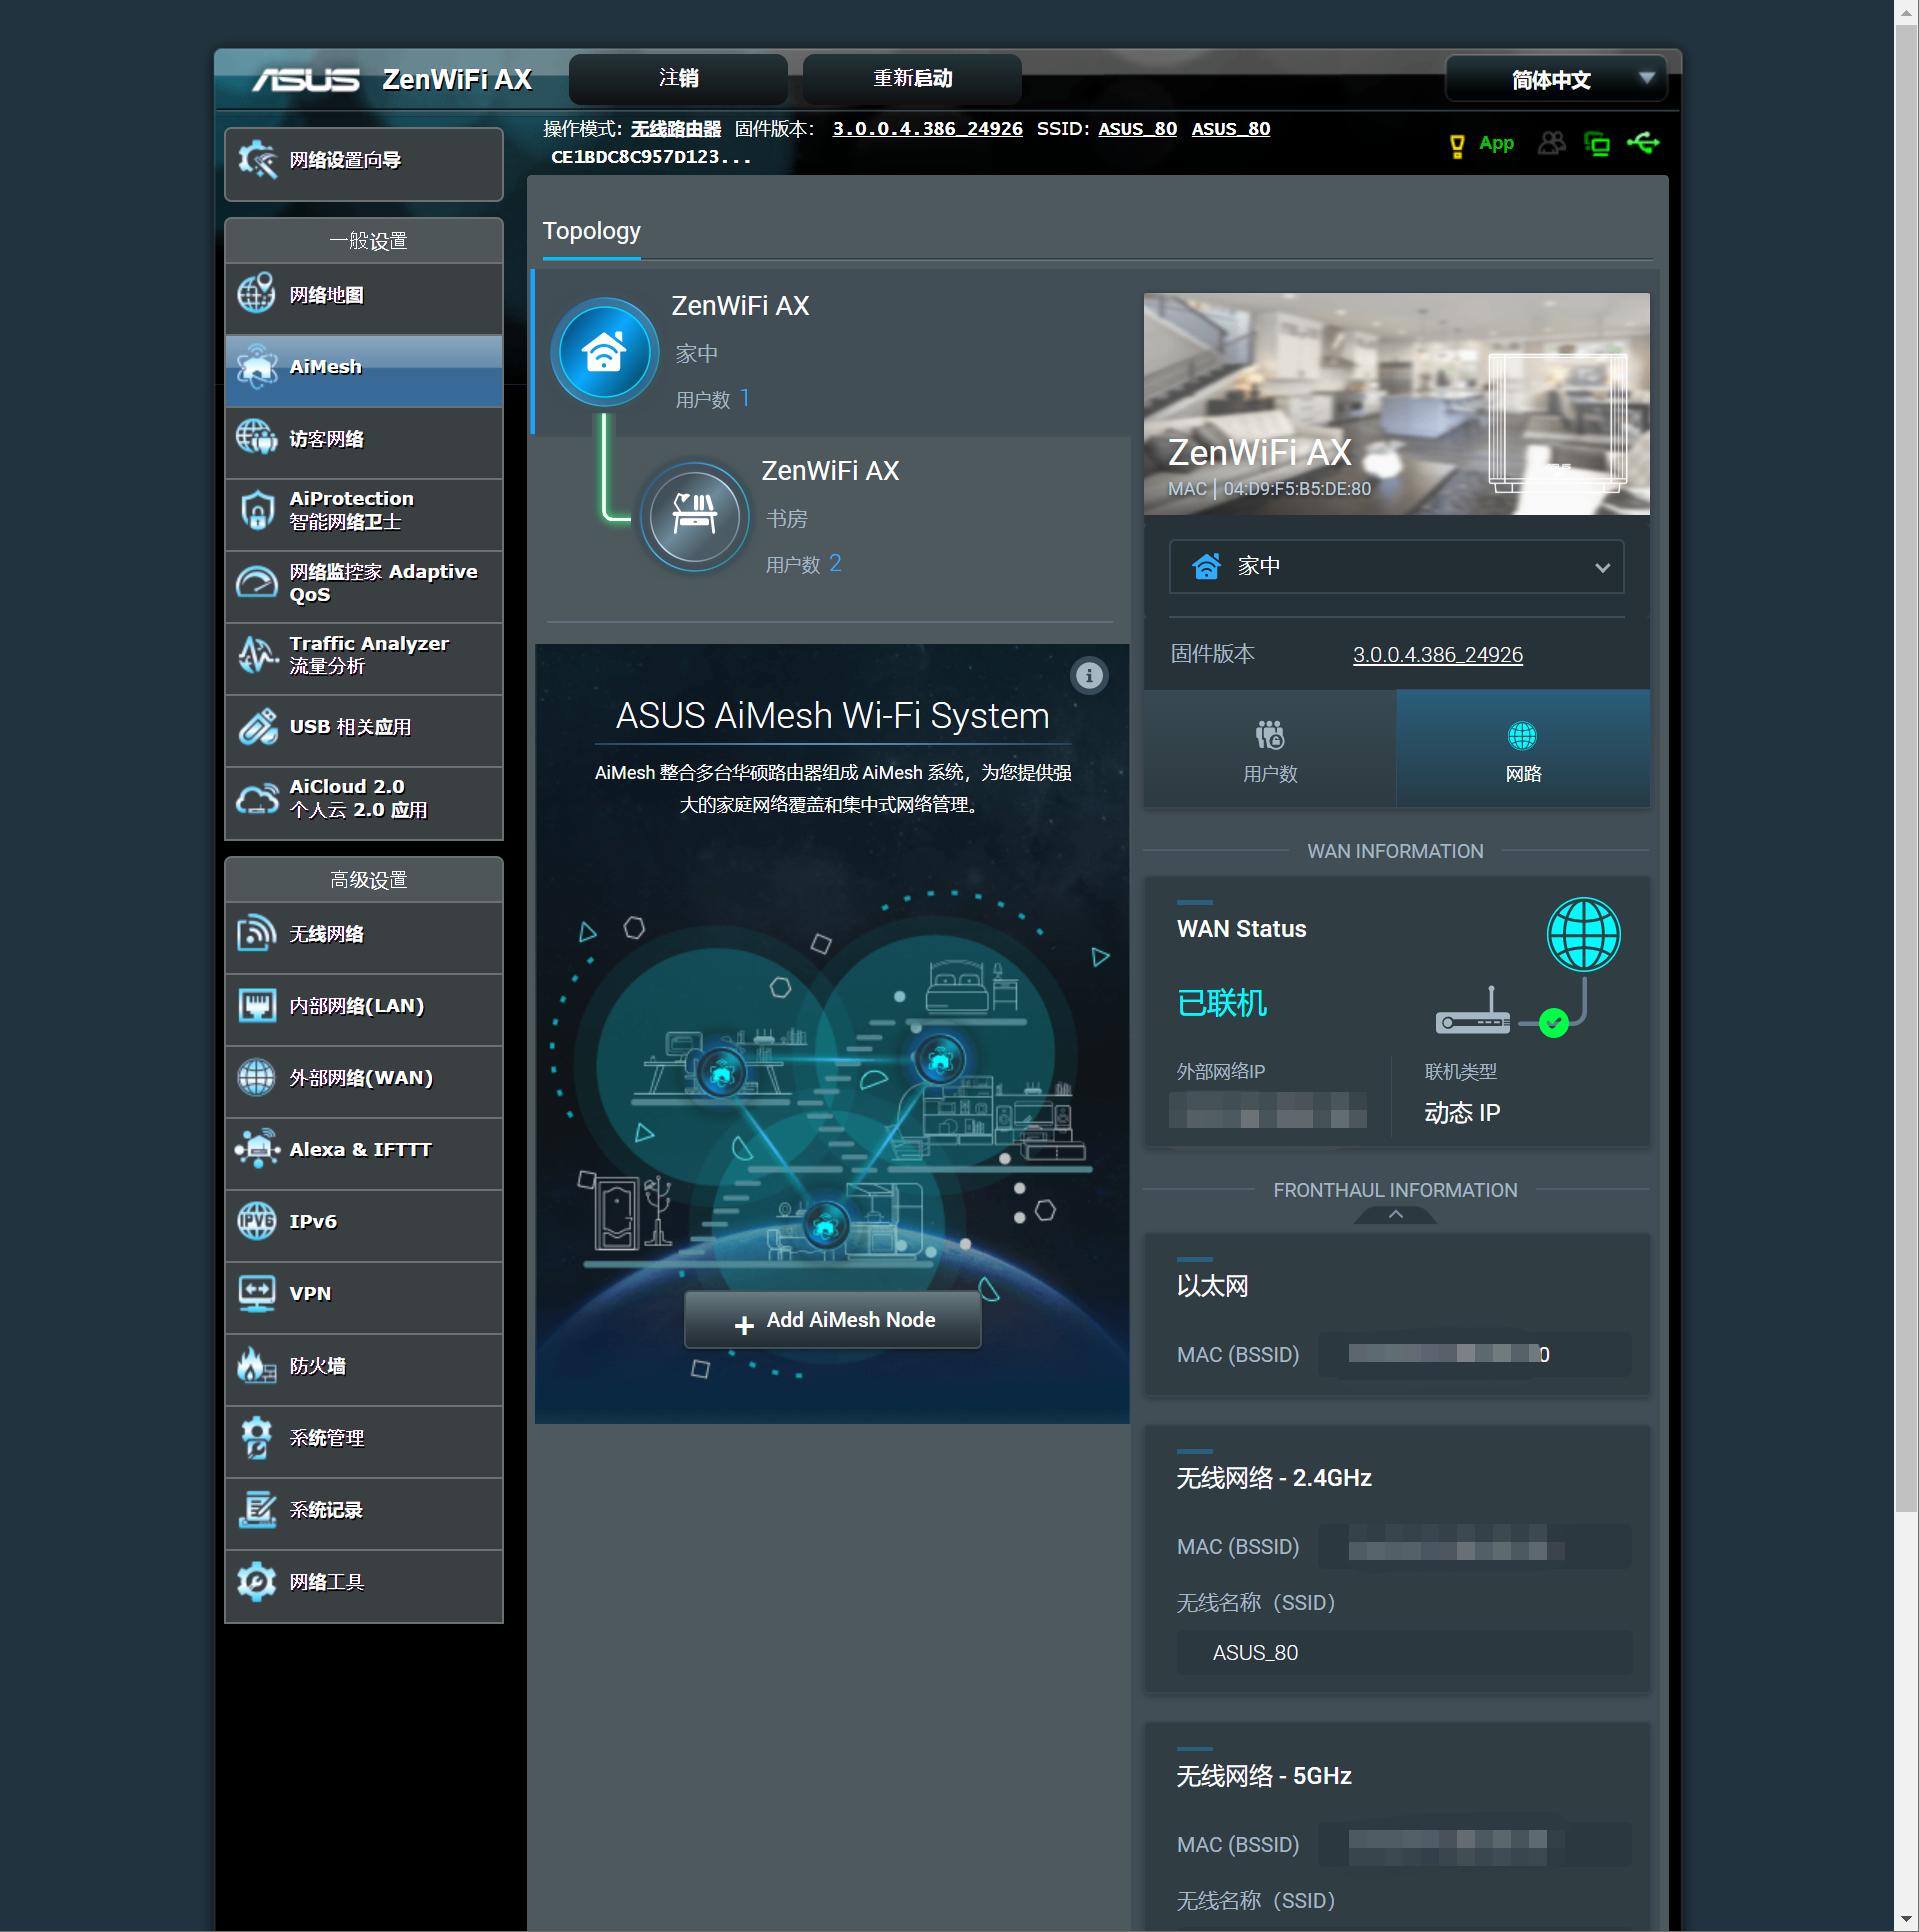Click the VPN monitor icon
Screen dimensions: 1919x1932
pyautogui.click(x=257, y=1294)
